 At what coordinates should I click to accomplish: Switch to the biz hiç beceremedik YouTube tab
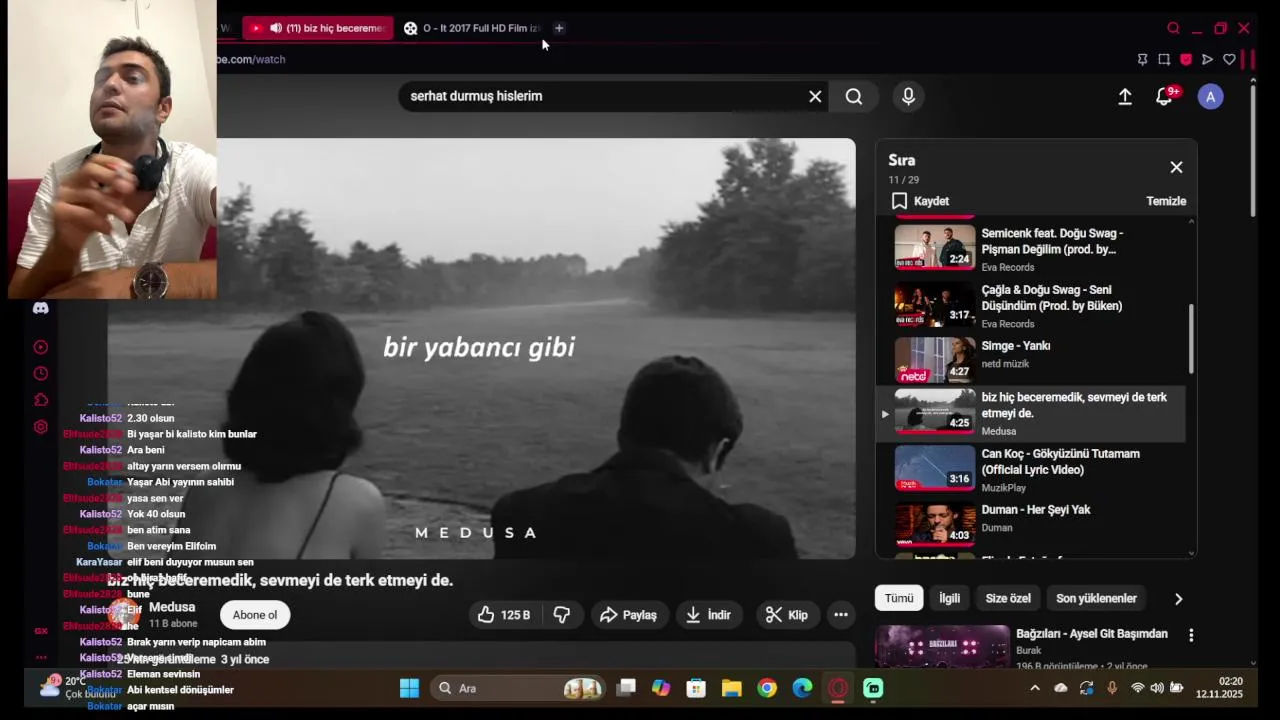coord(318,28)
